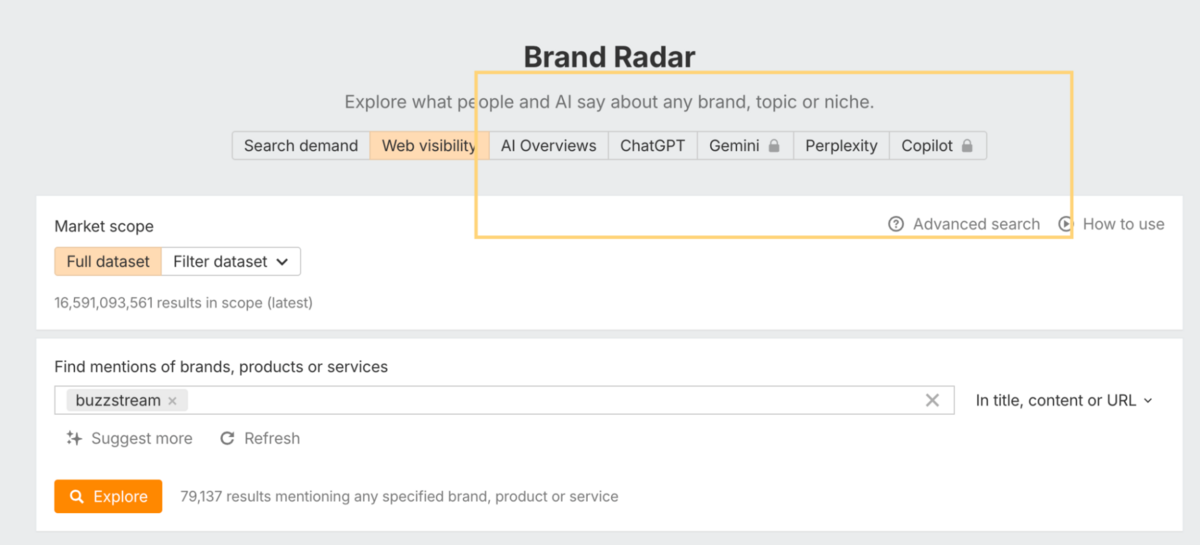
Task: Switch to the Search demand tab
Action: pyautogui.click(x=301, y=146)
